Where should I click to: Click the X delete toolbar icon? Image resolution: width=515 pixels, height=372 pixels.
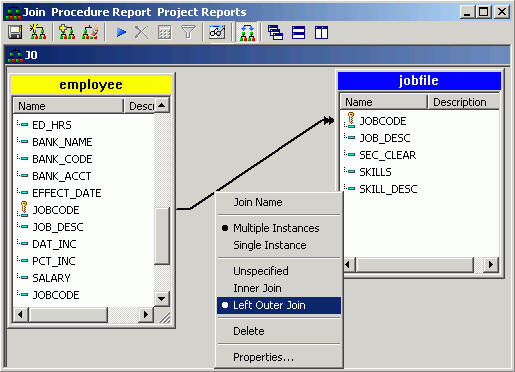point(141,32)
